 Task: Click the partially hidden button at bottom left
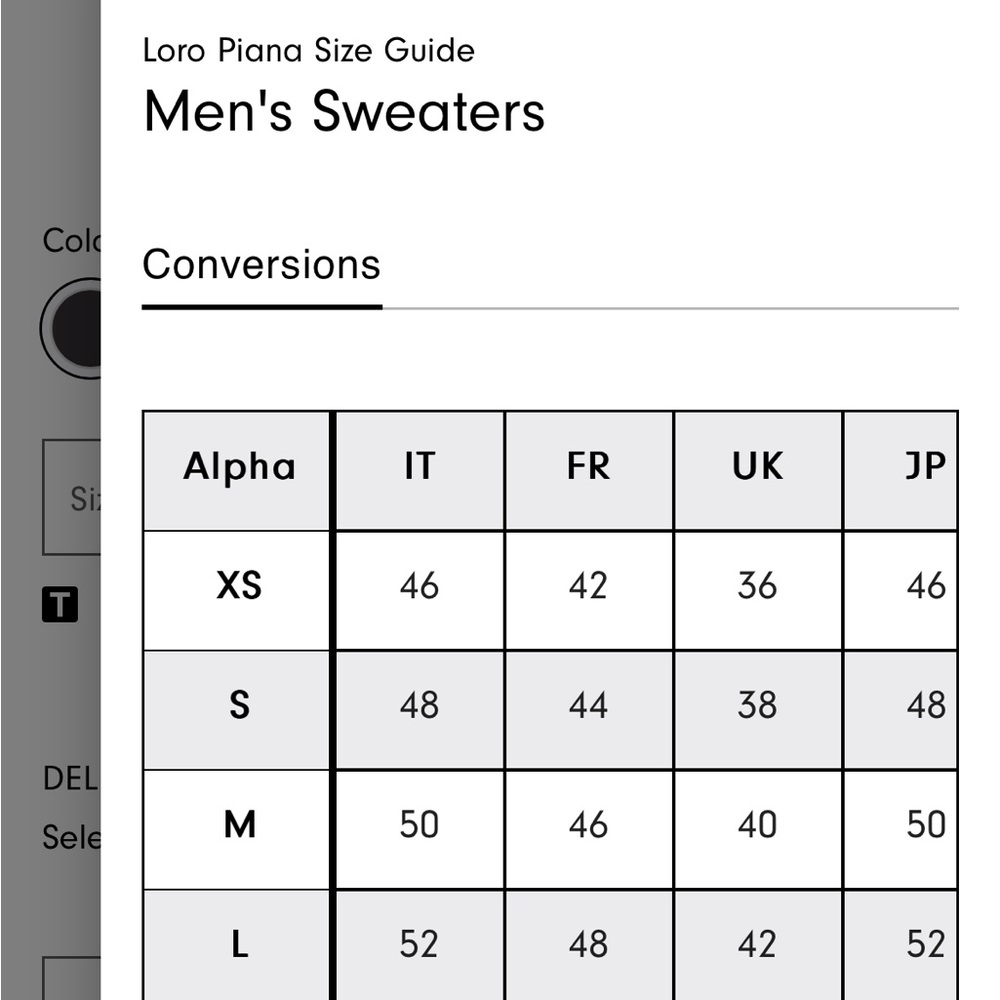click(71, 978)
